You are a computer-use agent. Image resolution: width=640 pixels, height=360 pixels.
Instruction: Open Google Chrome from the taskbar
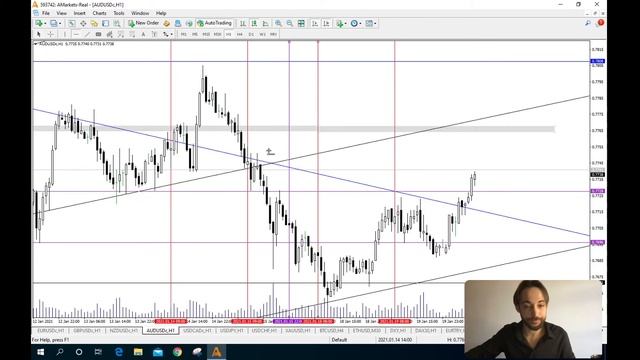pyautogui.click(x=177, y=352)
